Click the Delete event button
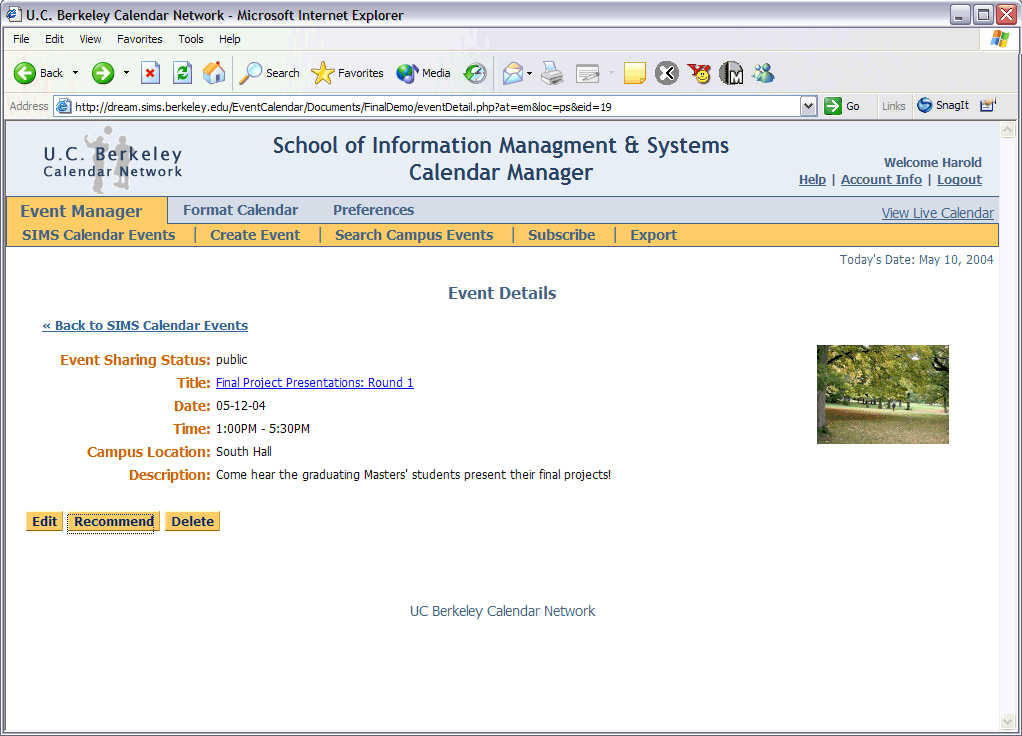The width and height of the screenshot is (1022, 736). click(x=192, y=522)
